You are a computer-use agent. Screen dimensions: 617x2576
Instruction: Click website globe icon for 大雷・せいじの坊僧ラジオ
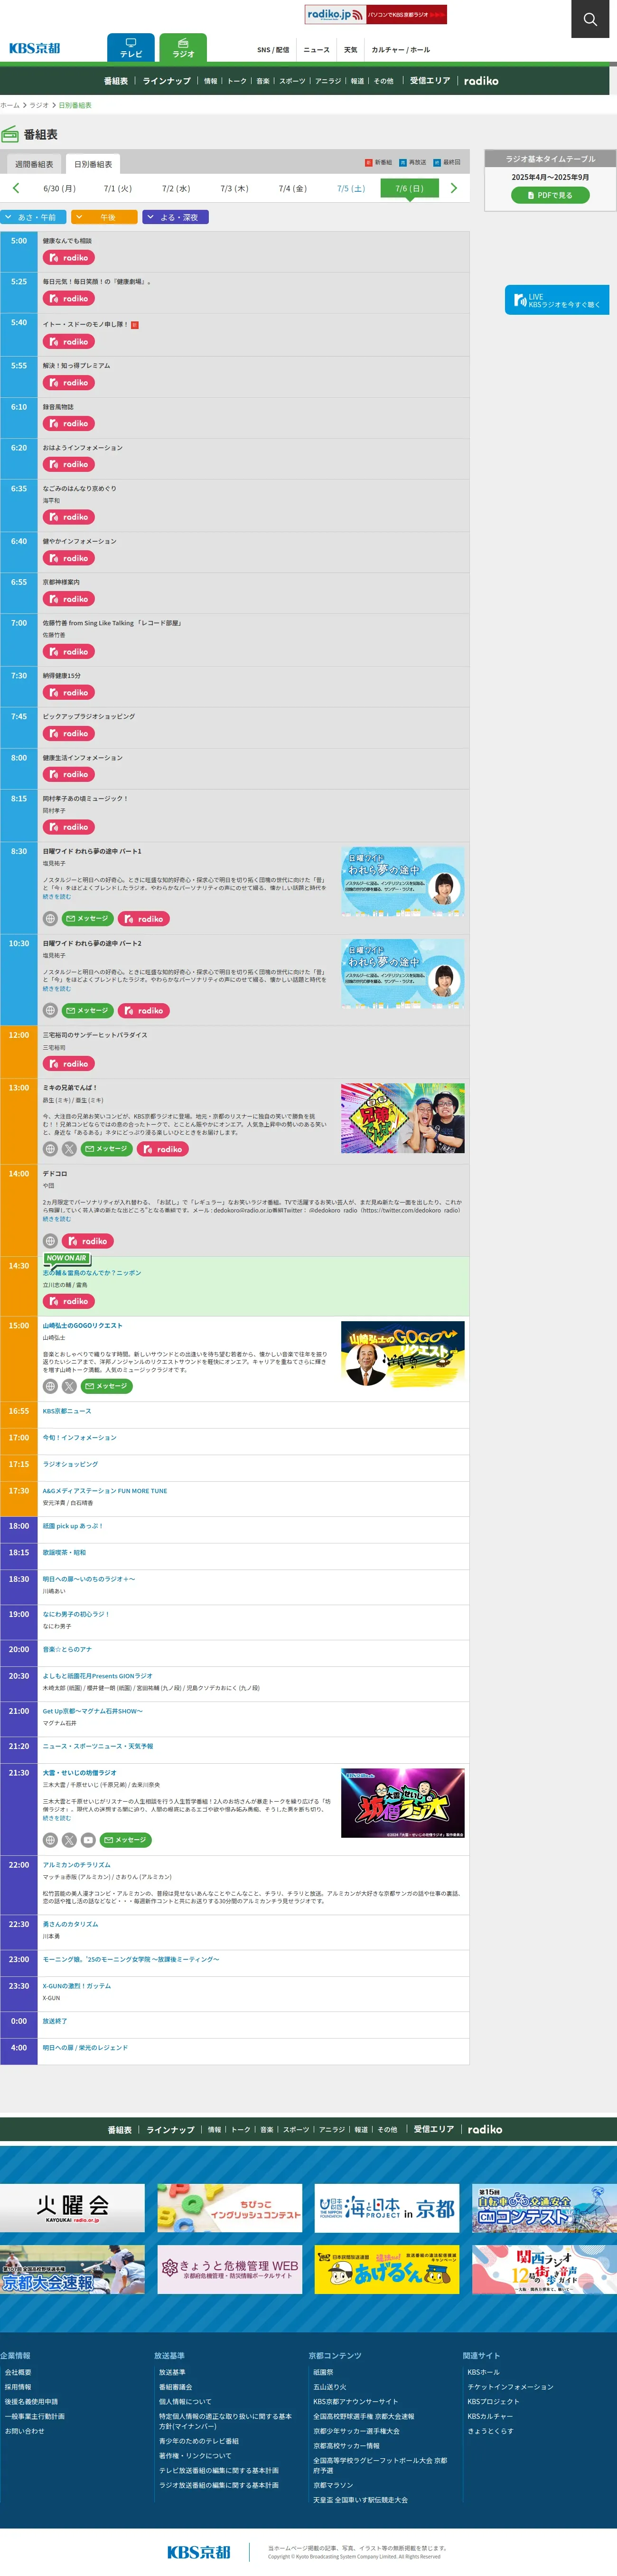[50, 1840]
